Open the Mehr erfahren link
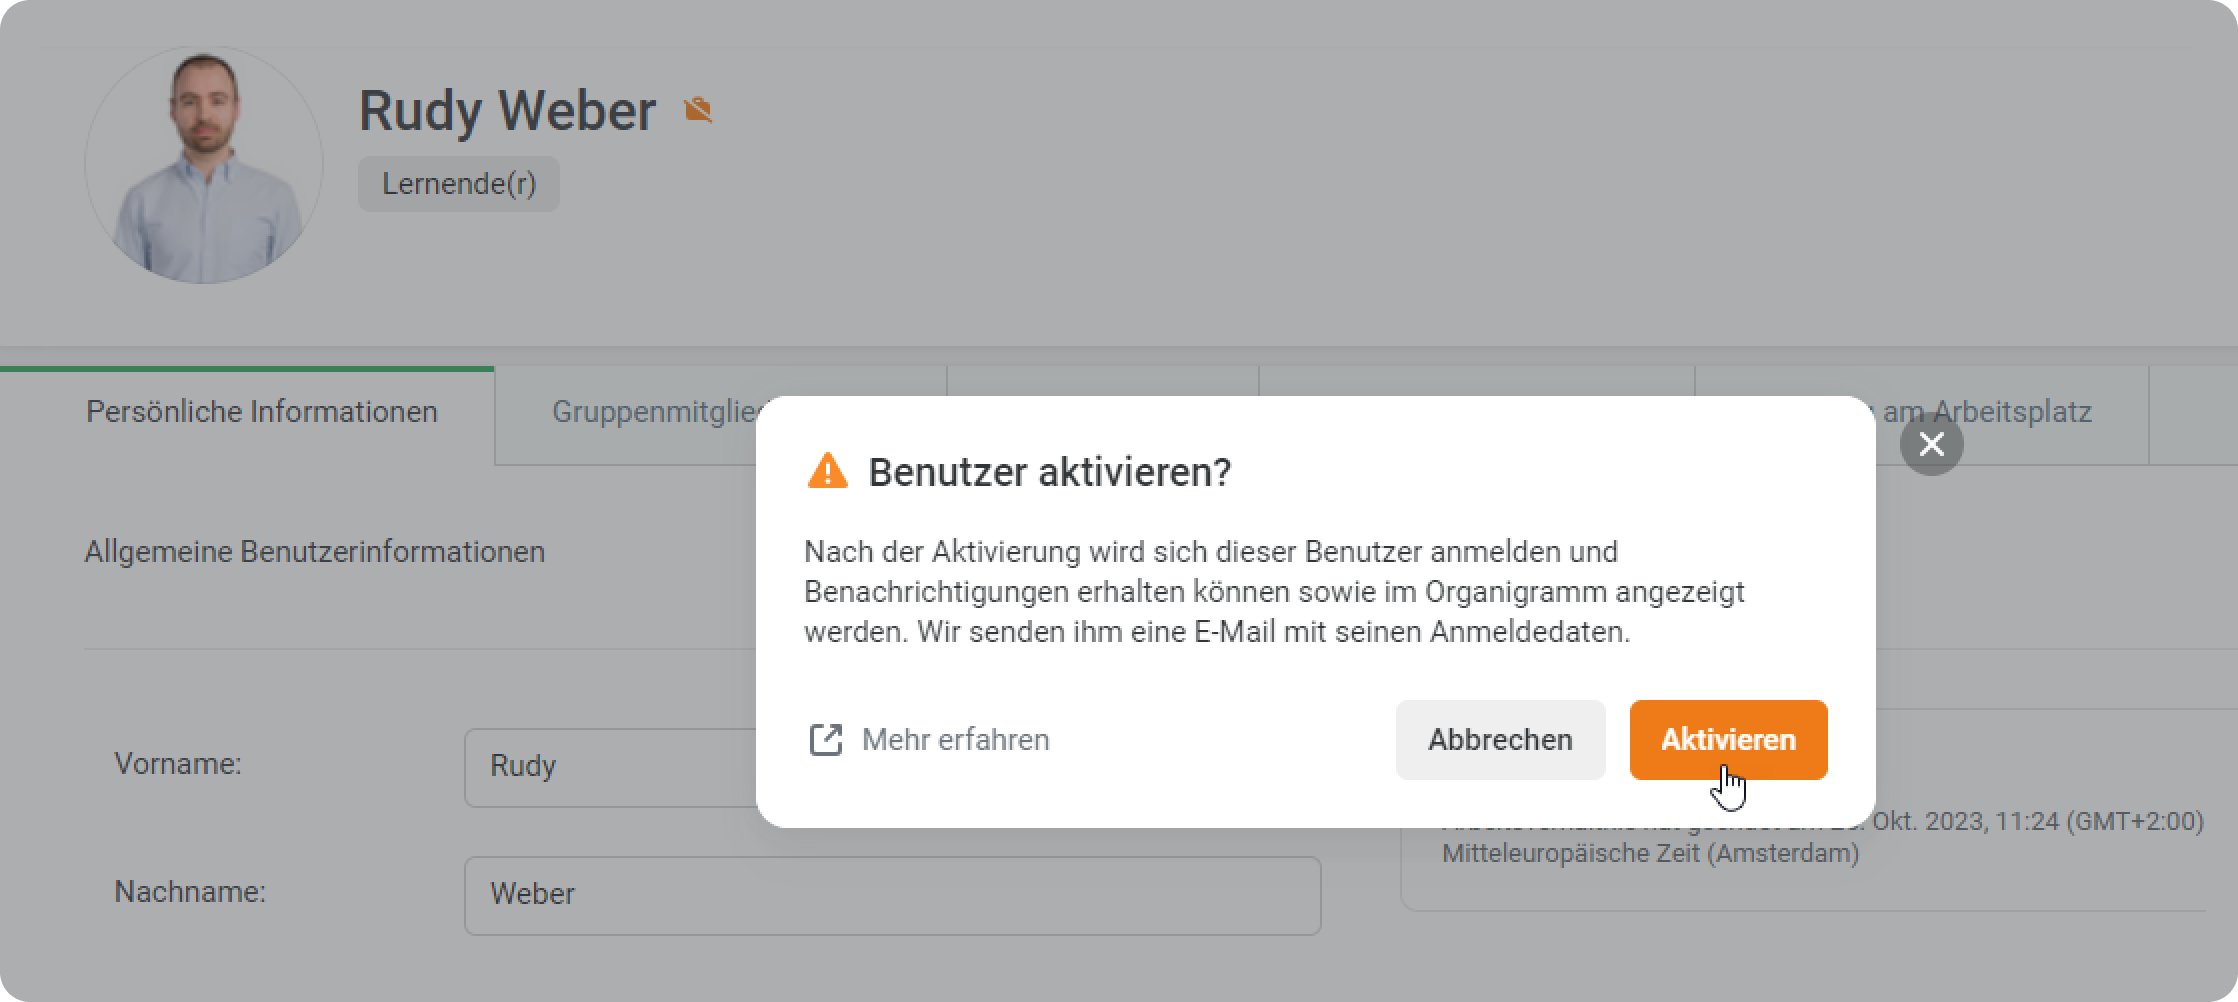Screen dimensions: 2238x1002 click(x=955, y=740)
